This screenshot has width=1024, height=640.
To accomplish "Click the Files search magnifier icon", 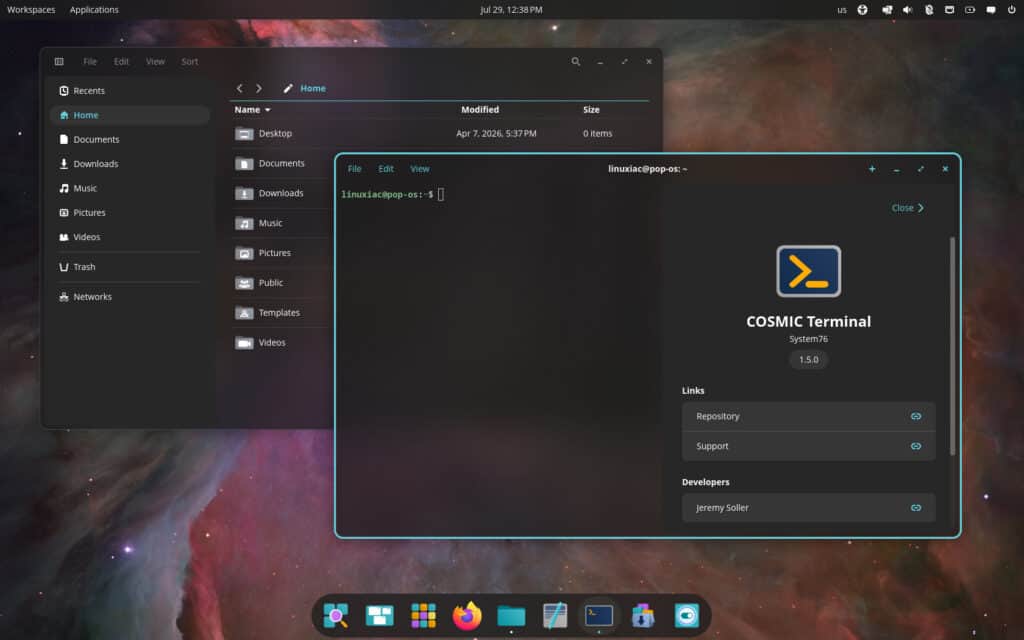I will [575, 61].
